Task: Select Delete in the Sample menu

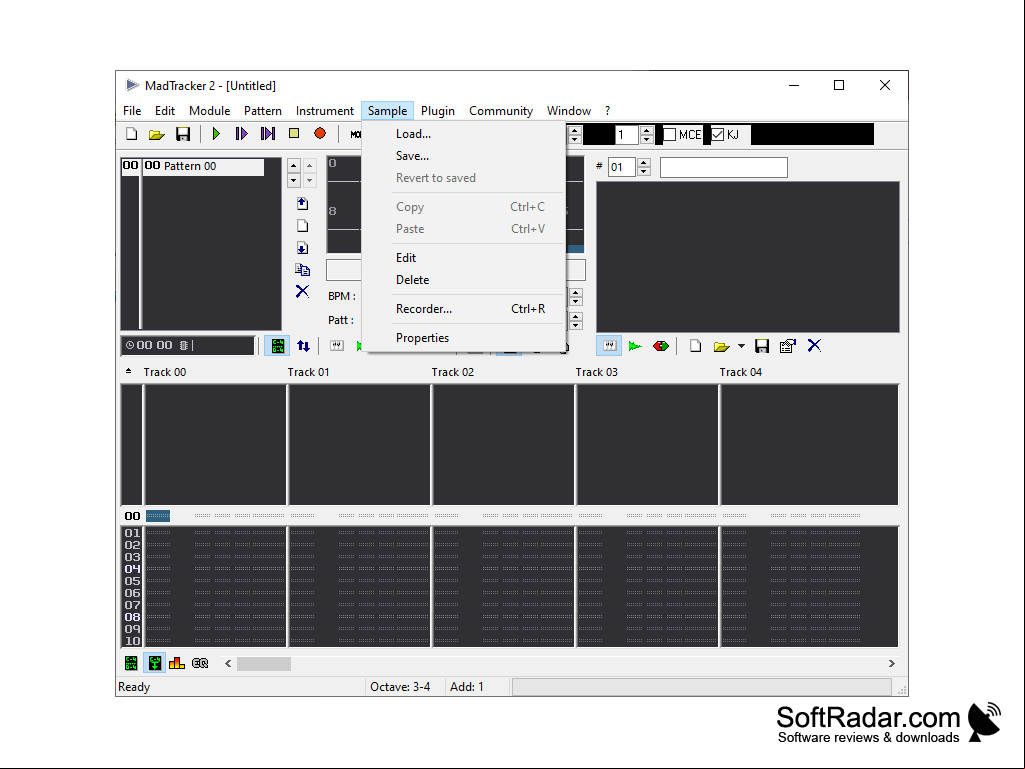Action: [463, 280]
